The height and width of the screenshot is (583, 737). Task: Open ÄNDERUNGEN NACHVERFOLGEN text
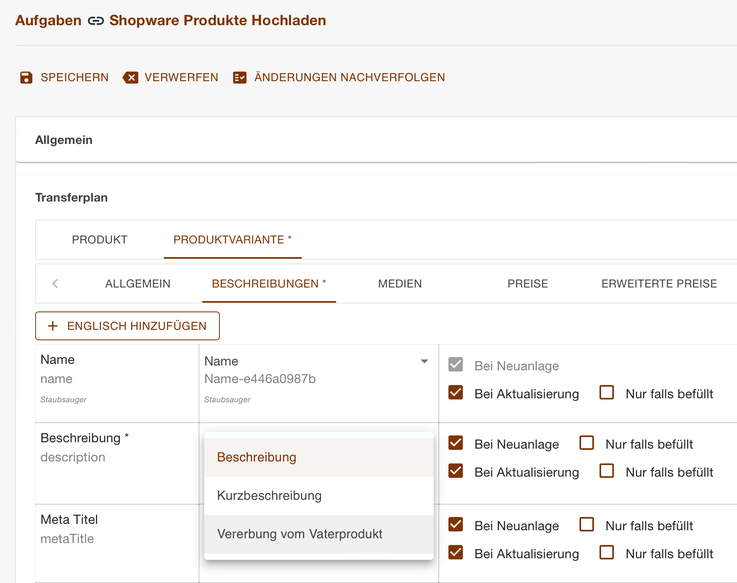click(x=349, y=77)
